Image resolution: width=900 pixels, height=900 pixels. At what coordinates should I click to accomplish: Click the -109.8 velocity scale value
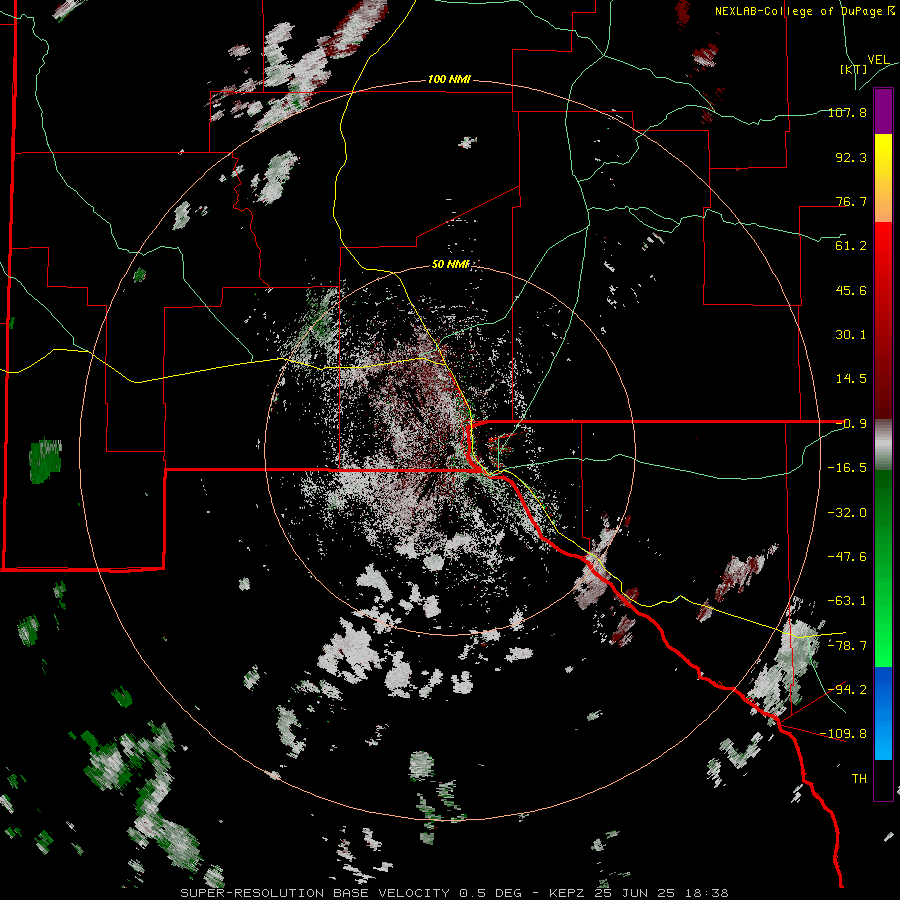click(844, 734)
